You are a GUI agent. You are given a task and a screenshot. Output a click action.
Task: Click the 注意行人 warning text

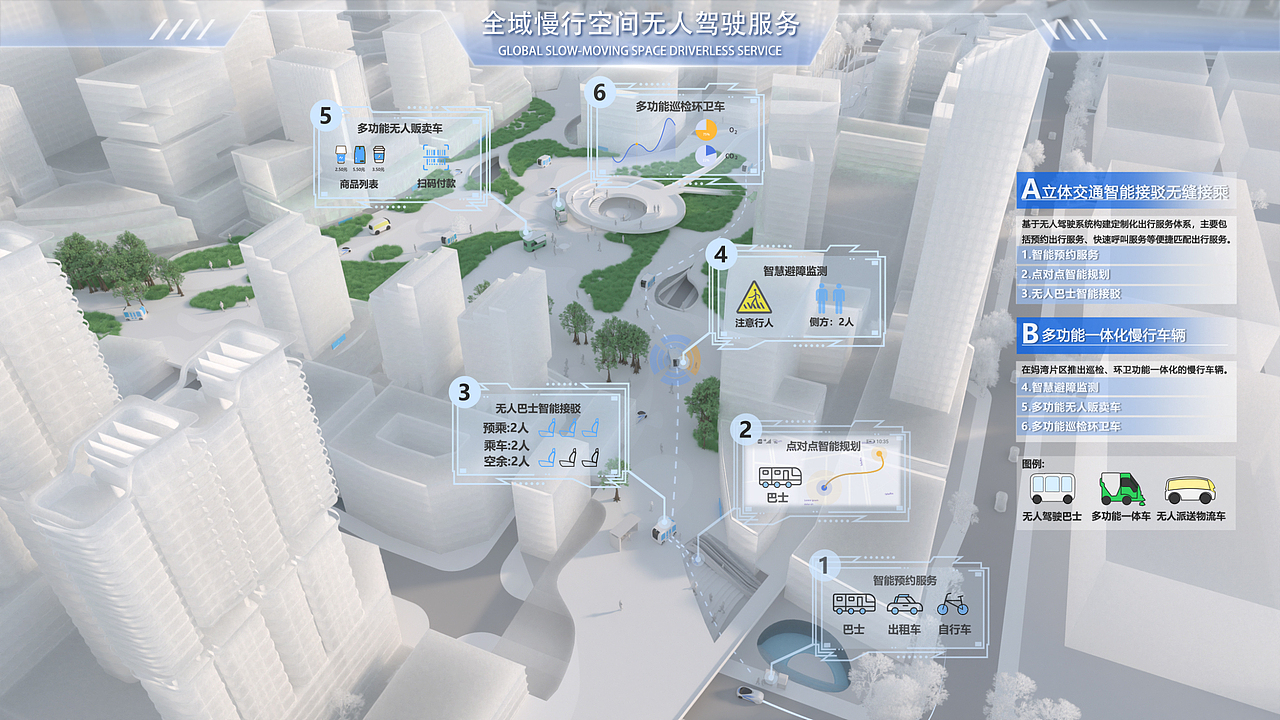pyautogui.click(x=753, y=323)
